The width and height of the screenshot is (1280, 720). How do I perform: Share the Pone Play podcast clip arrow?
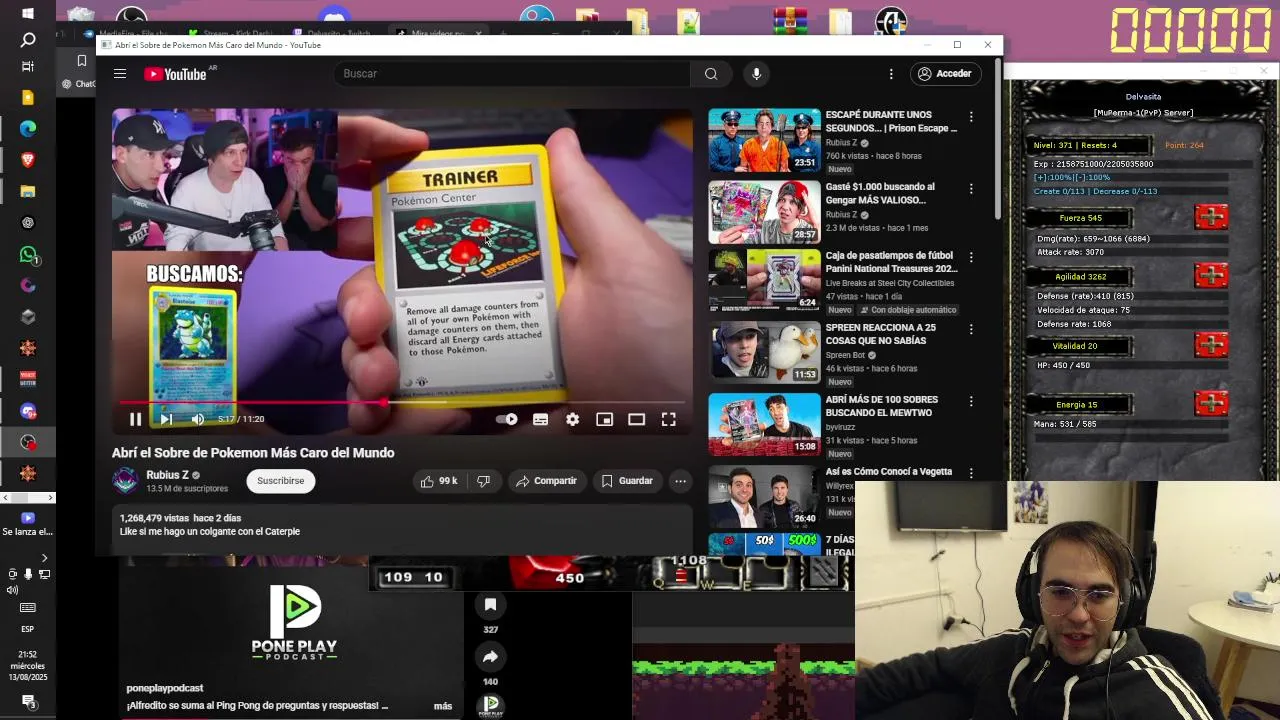(x=490, y=657)
